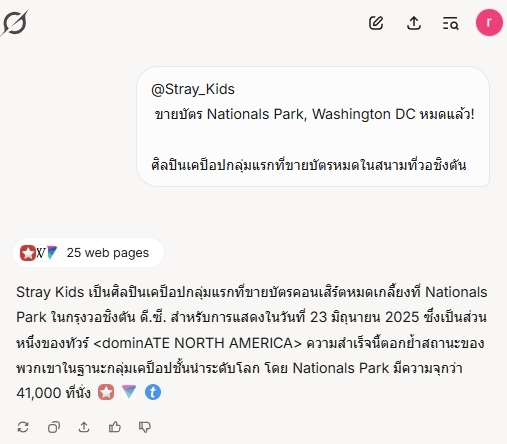Regenerate the response with the refresh icon

click(23, 427)
